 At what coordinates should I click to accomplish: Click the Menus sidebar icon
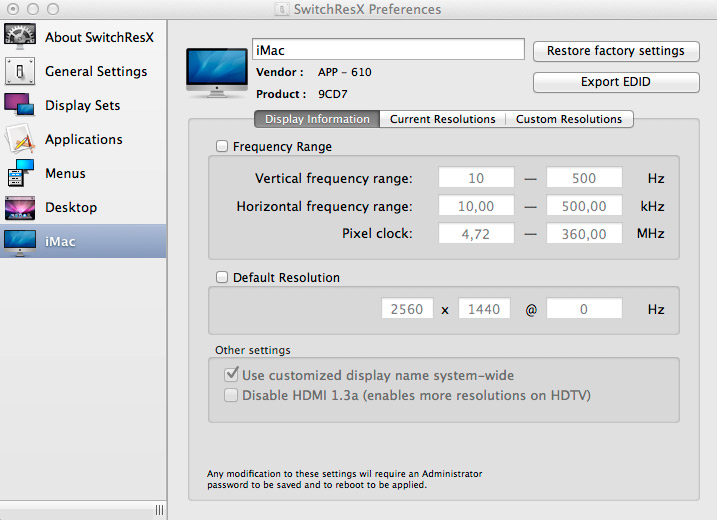pyautogui.click(x=20, y=173)
